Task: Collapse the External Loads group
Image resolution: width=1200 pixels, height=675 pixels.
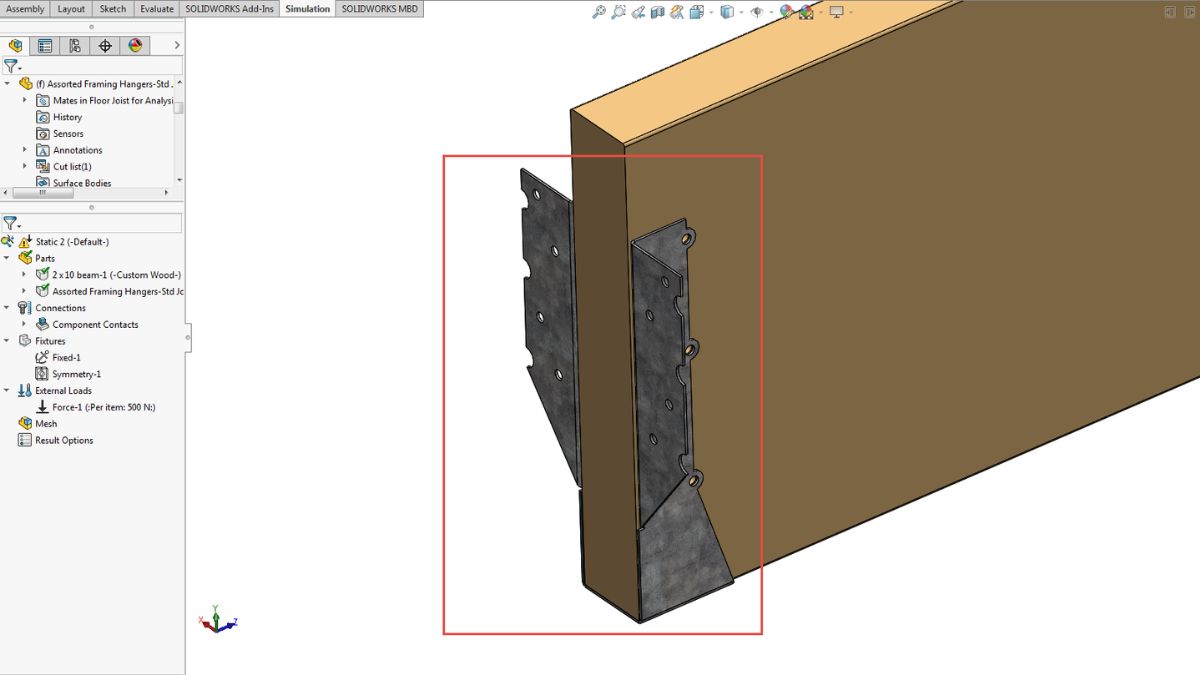Action: [x=7, y=391]
